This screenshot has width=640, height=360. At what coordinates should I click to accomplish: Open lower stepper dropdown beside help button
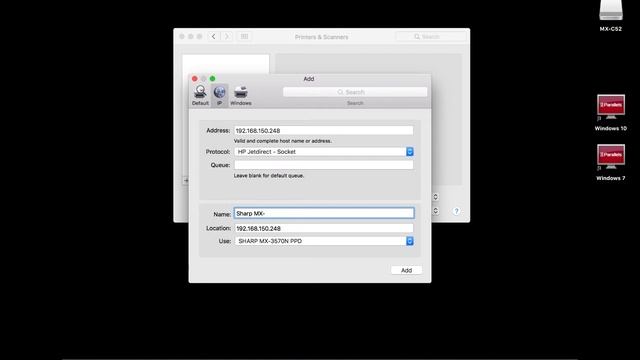click(436, 211)
